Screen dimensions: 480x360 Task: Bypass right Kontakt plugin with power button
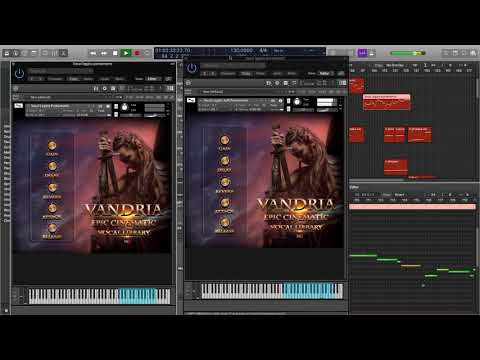point(192,68)
